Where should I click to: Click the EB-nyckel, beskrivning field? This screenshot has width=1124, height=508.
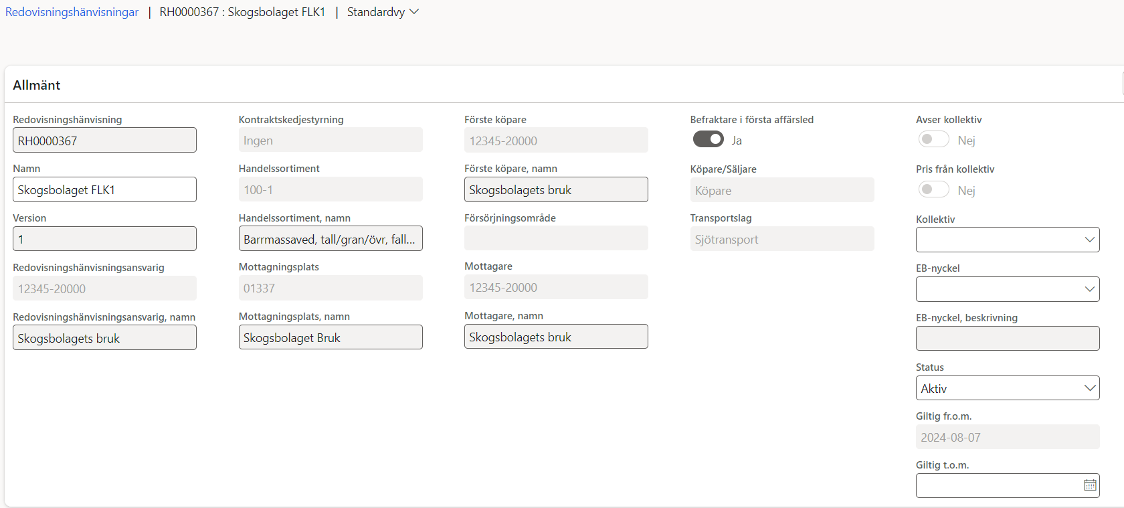(1008, 338)
